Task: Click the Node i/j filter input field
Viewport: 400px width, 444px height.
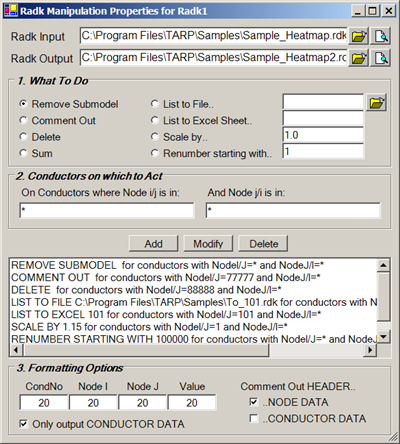Action: pyautogui.click(x=107, y=210)
